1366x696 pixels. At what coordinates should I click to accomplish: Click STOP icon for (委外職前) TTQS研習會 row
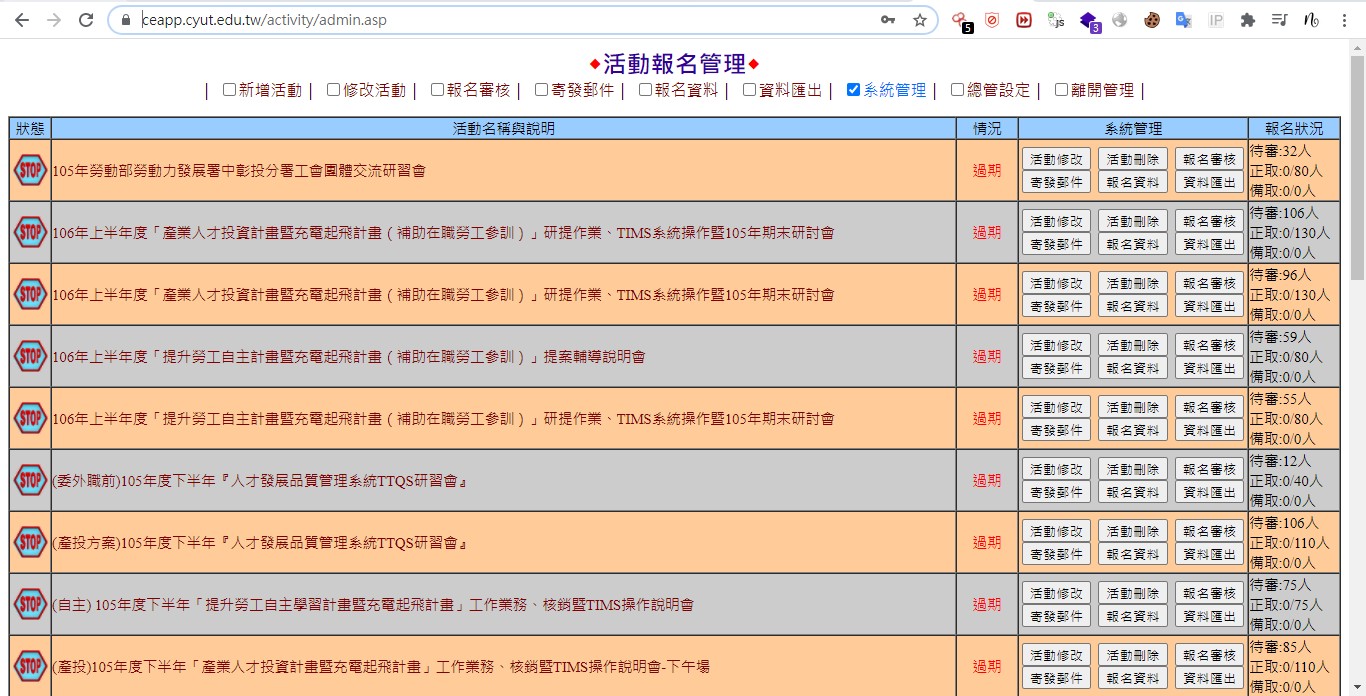coord(30,480)
